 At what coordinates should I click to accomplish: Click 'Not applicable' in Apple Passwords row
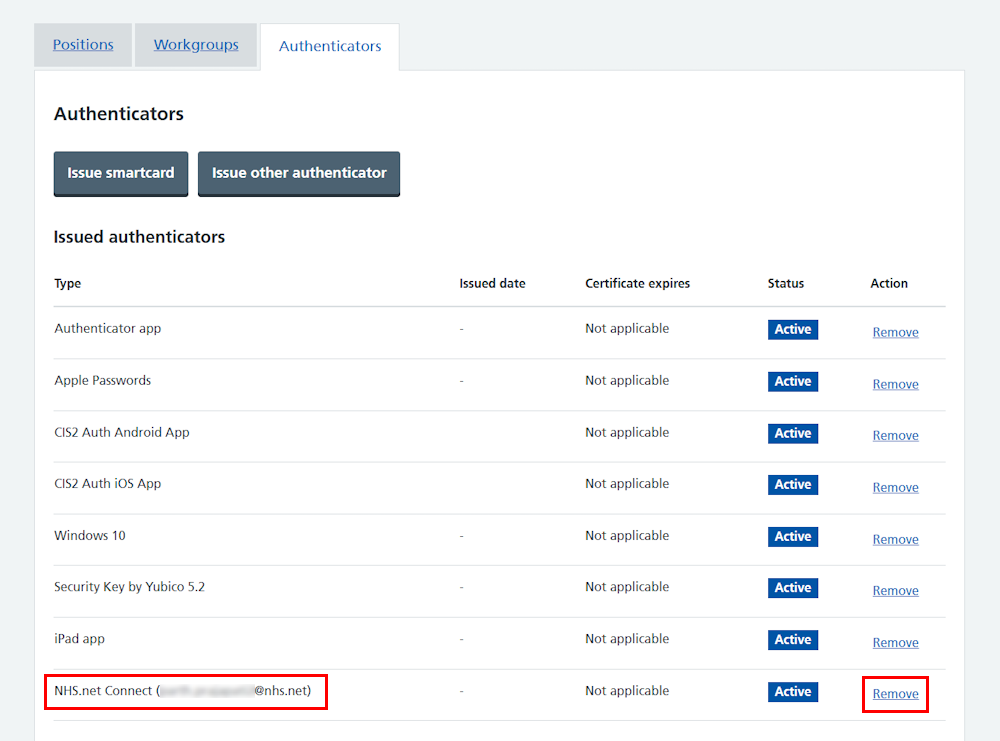627,380
